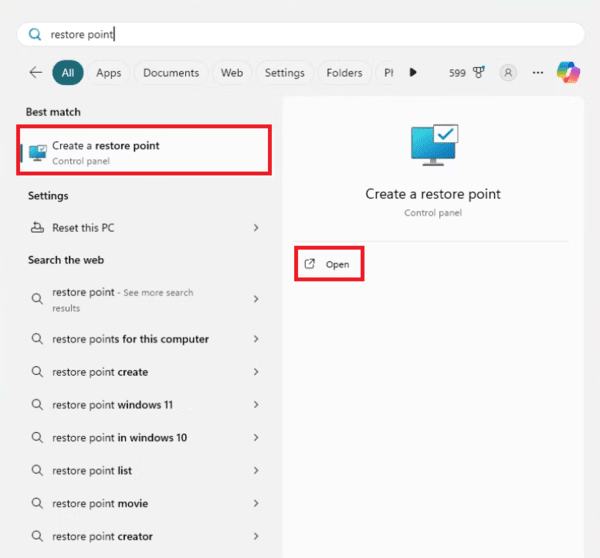Viewport: 600px width, 558px height.
Task: Click the Reset this PC icon
Action: (x=37, y=227)
